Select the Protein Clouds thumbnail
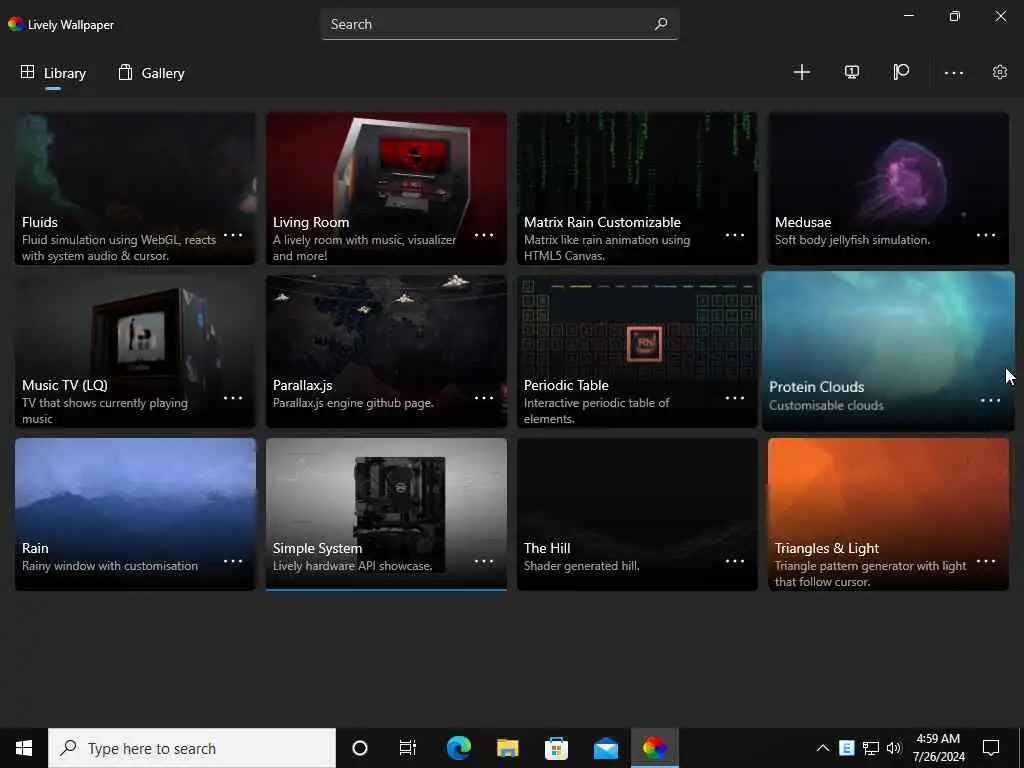 (888, 351)
